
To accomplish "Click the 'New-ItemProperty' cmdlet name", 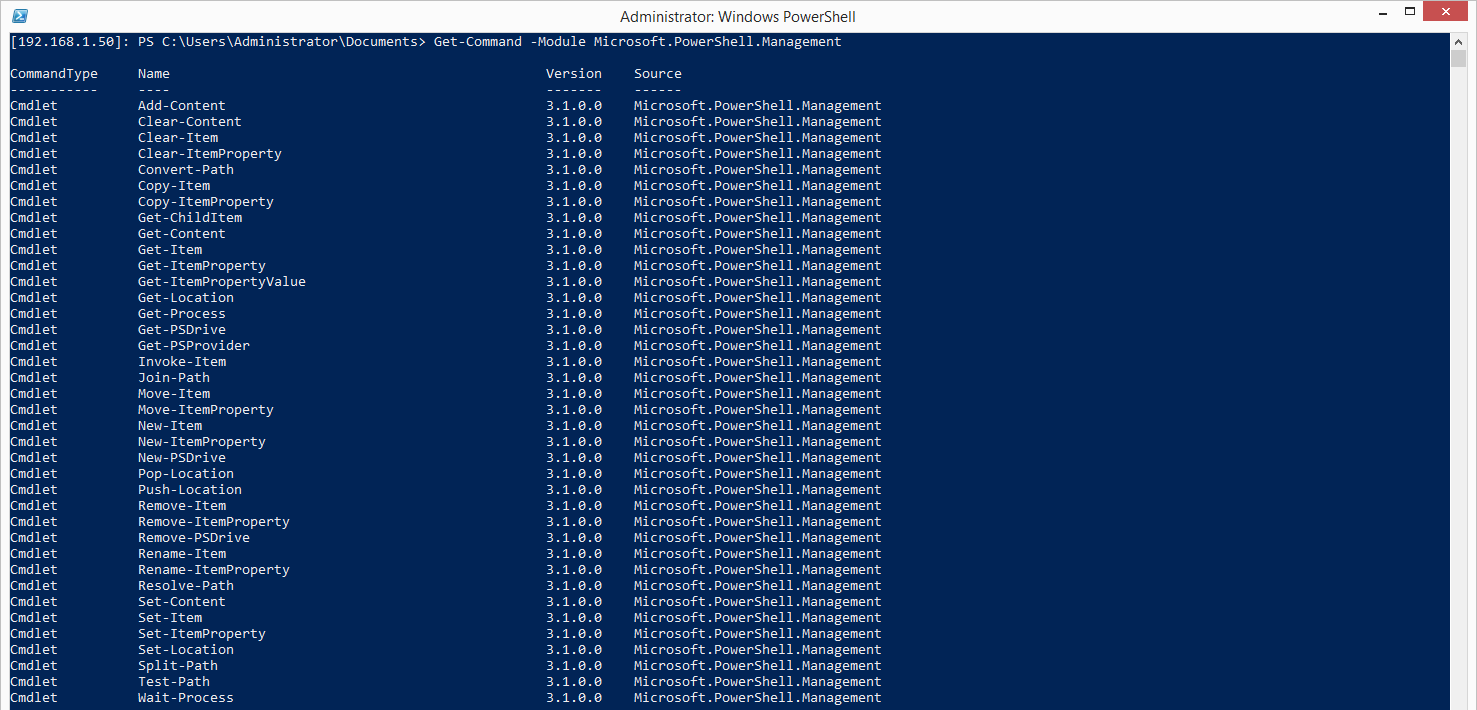I will [x=202, y=442].
